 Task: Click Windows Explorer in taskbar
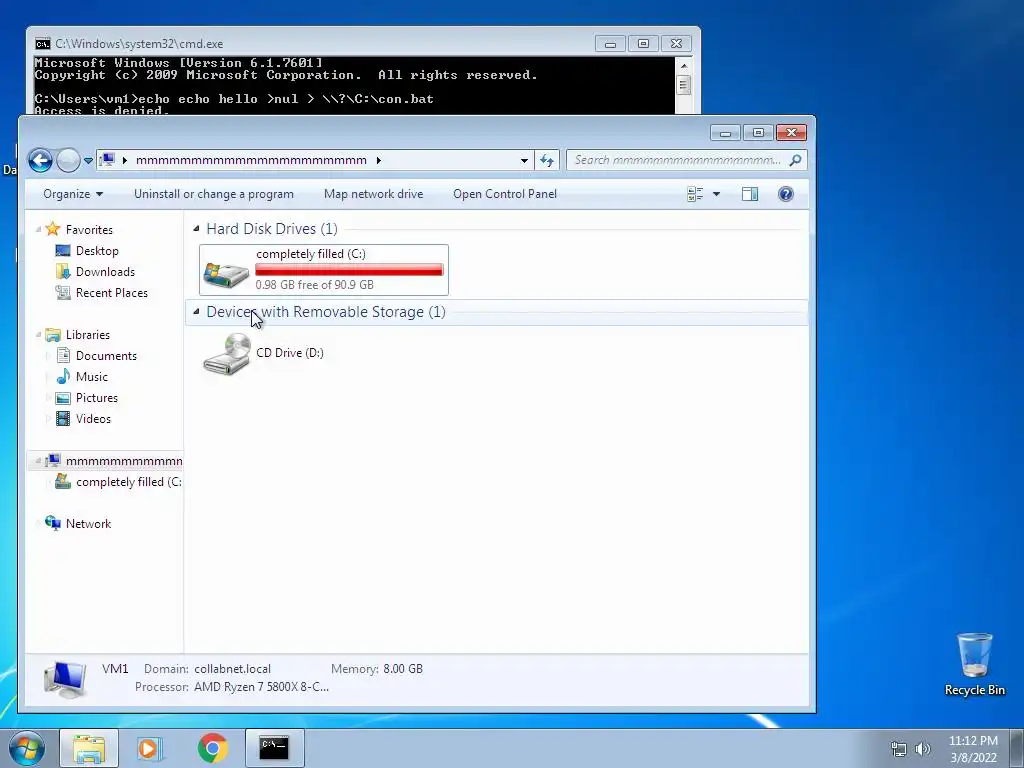(89, 748)
